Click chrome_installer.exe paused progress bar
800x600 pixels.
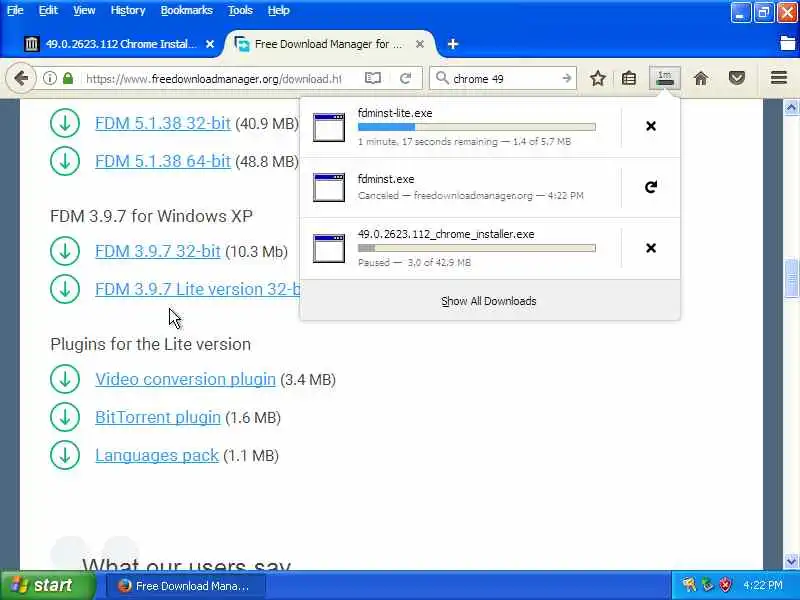tap(477, 248)
